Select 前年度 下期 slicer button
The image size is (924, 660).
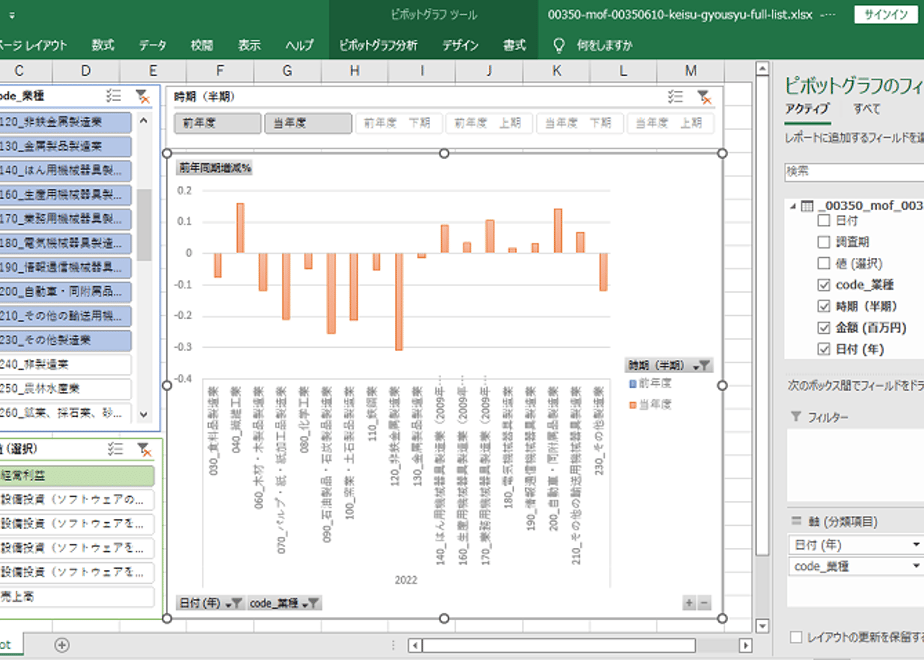[x=399, y=123]
